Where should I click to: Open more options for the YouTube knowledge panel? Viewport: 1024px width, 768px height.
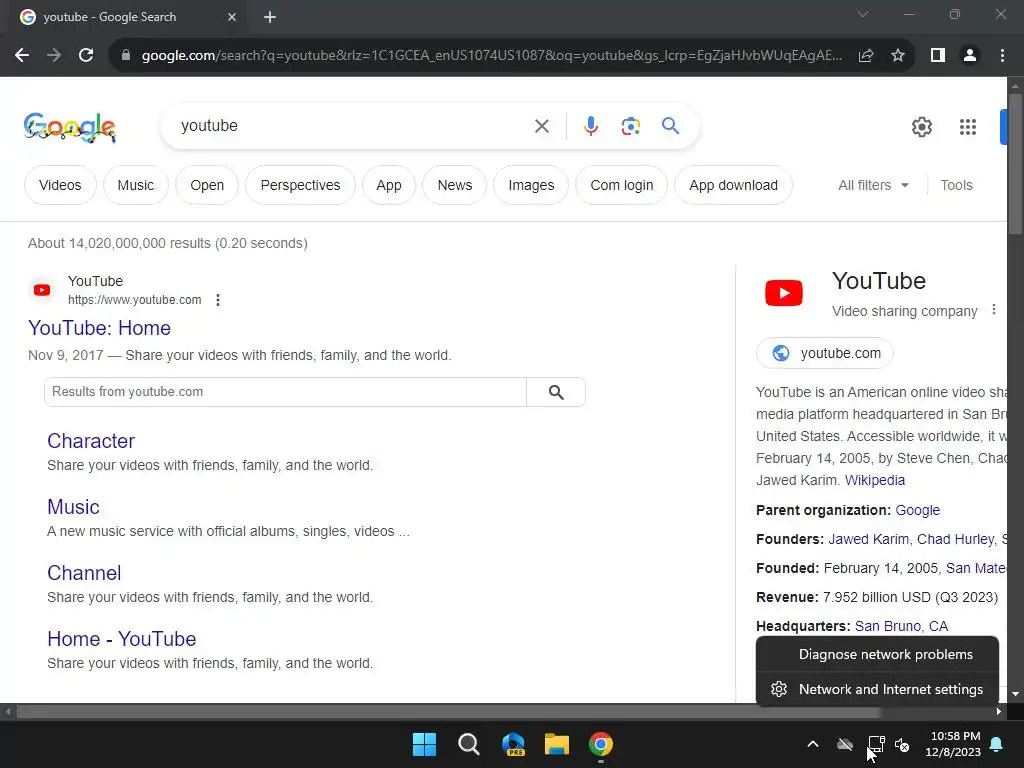click(994, 310)
